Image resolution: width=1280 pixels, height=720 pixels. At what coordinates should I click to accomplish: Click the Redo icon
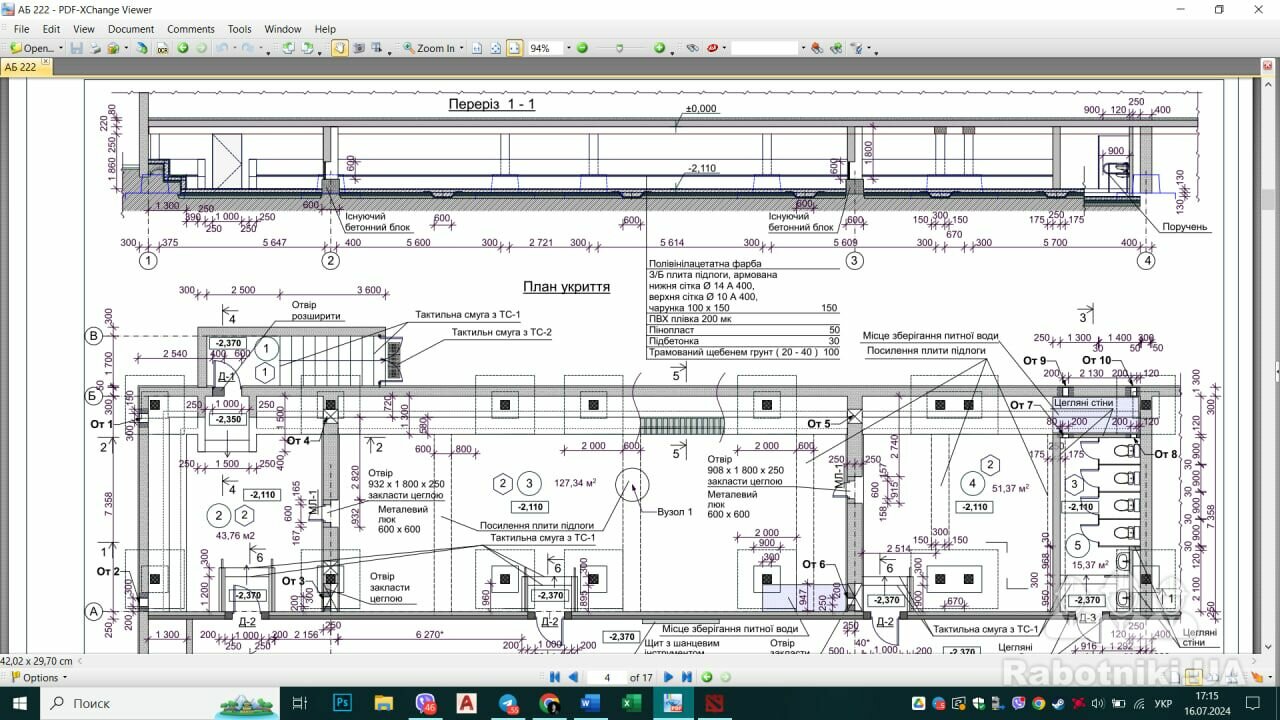[247, 48]
